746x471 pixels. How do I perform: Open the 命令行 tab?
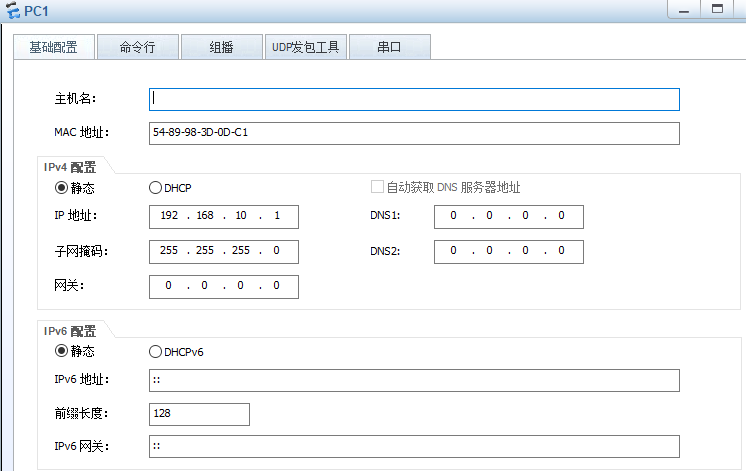tap(137, 47)
